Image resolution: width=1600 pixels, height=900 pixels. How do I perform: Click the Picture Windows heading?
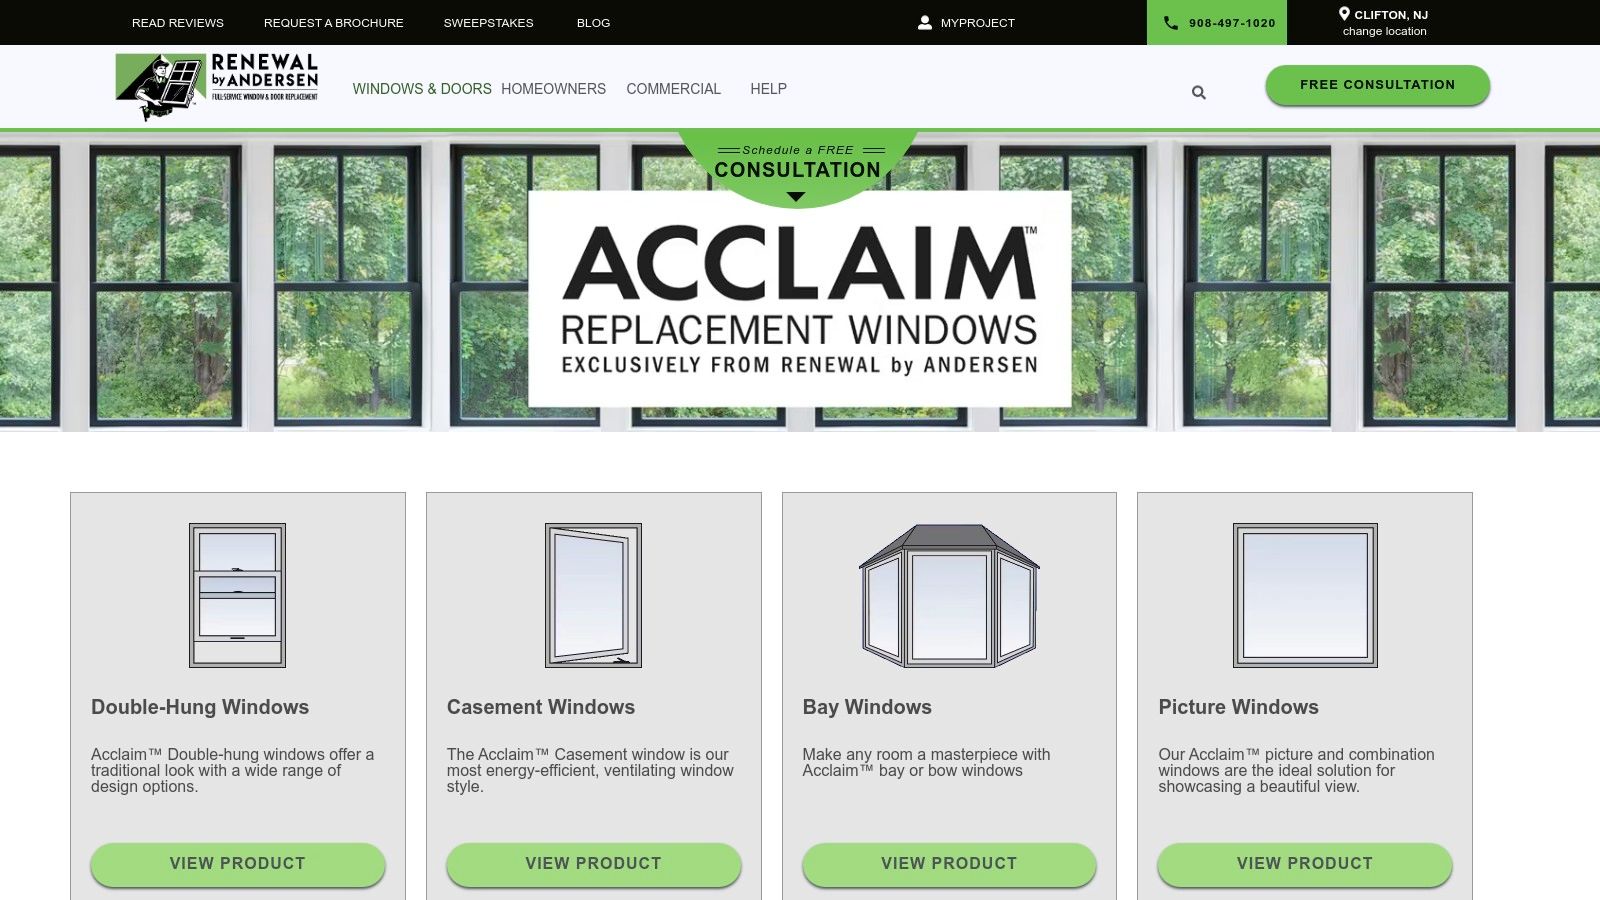(x=1238, y=707)
